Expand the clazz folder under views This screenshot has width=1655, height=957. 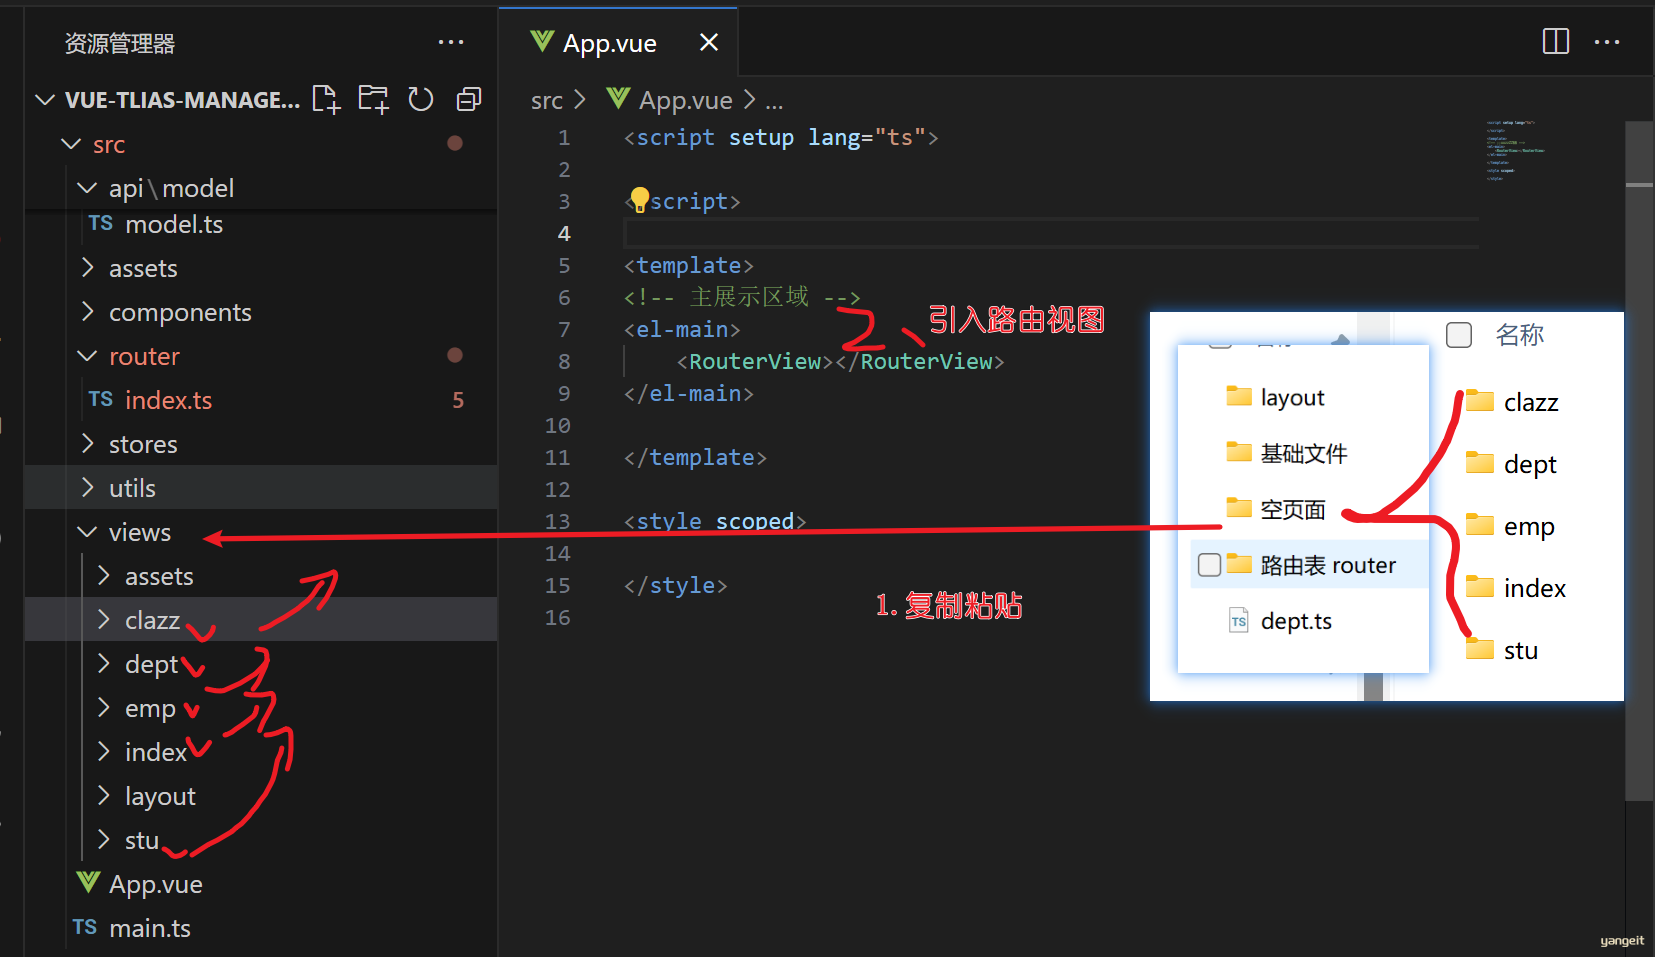[103, 620]
